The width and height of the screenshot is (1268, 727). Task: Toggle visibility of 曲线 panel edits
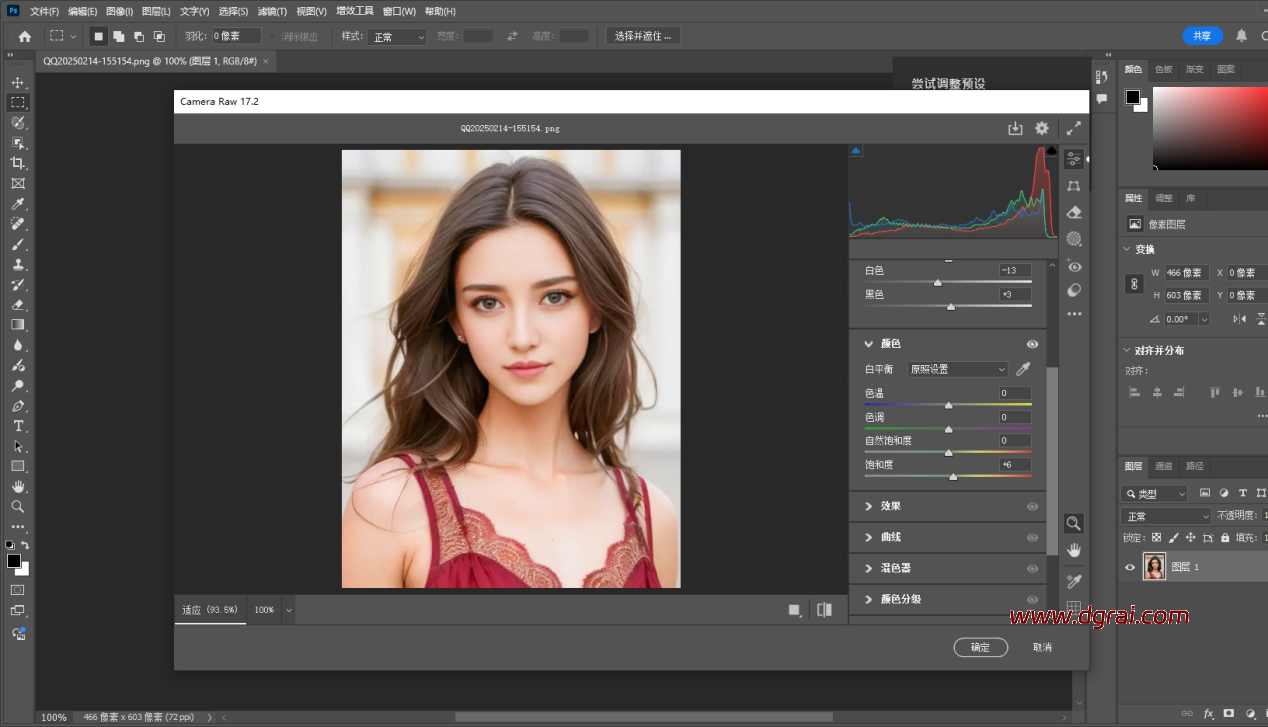coord(1032,538)
